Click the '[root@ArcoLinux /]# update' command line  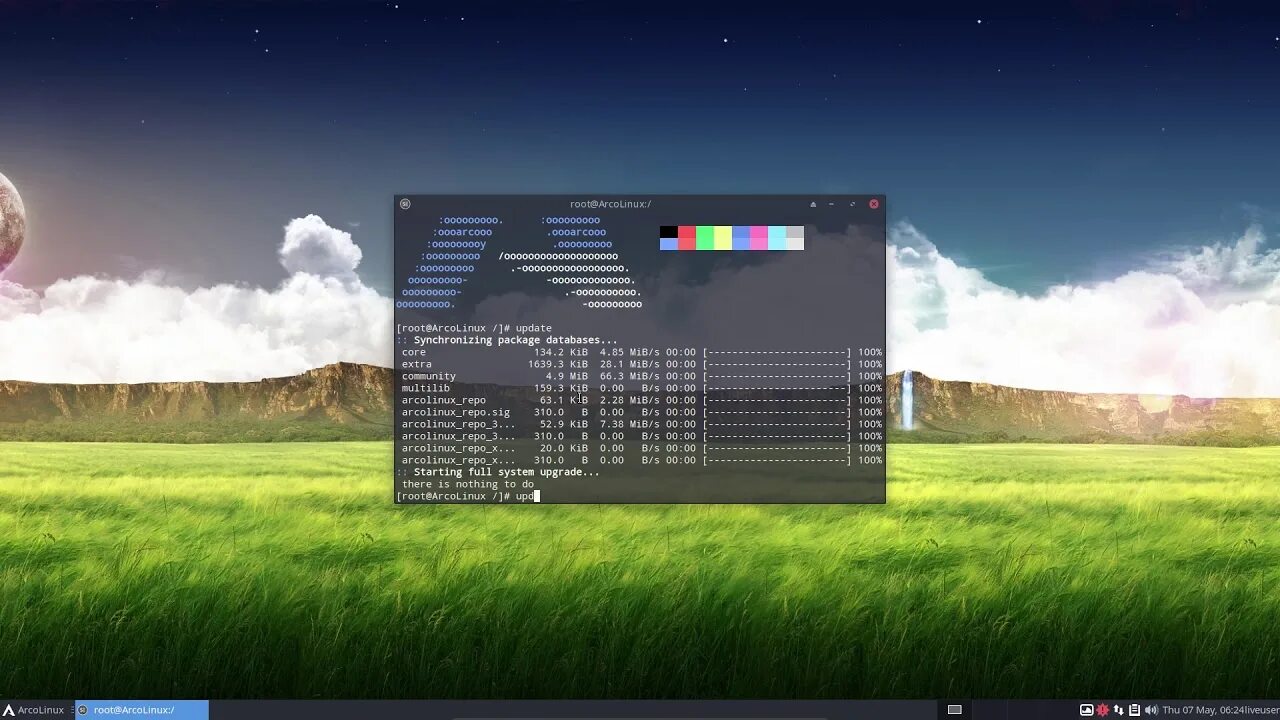pos(474,328)
